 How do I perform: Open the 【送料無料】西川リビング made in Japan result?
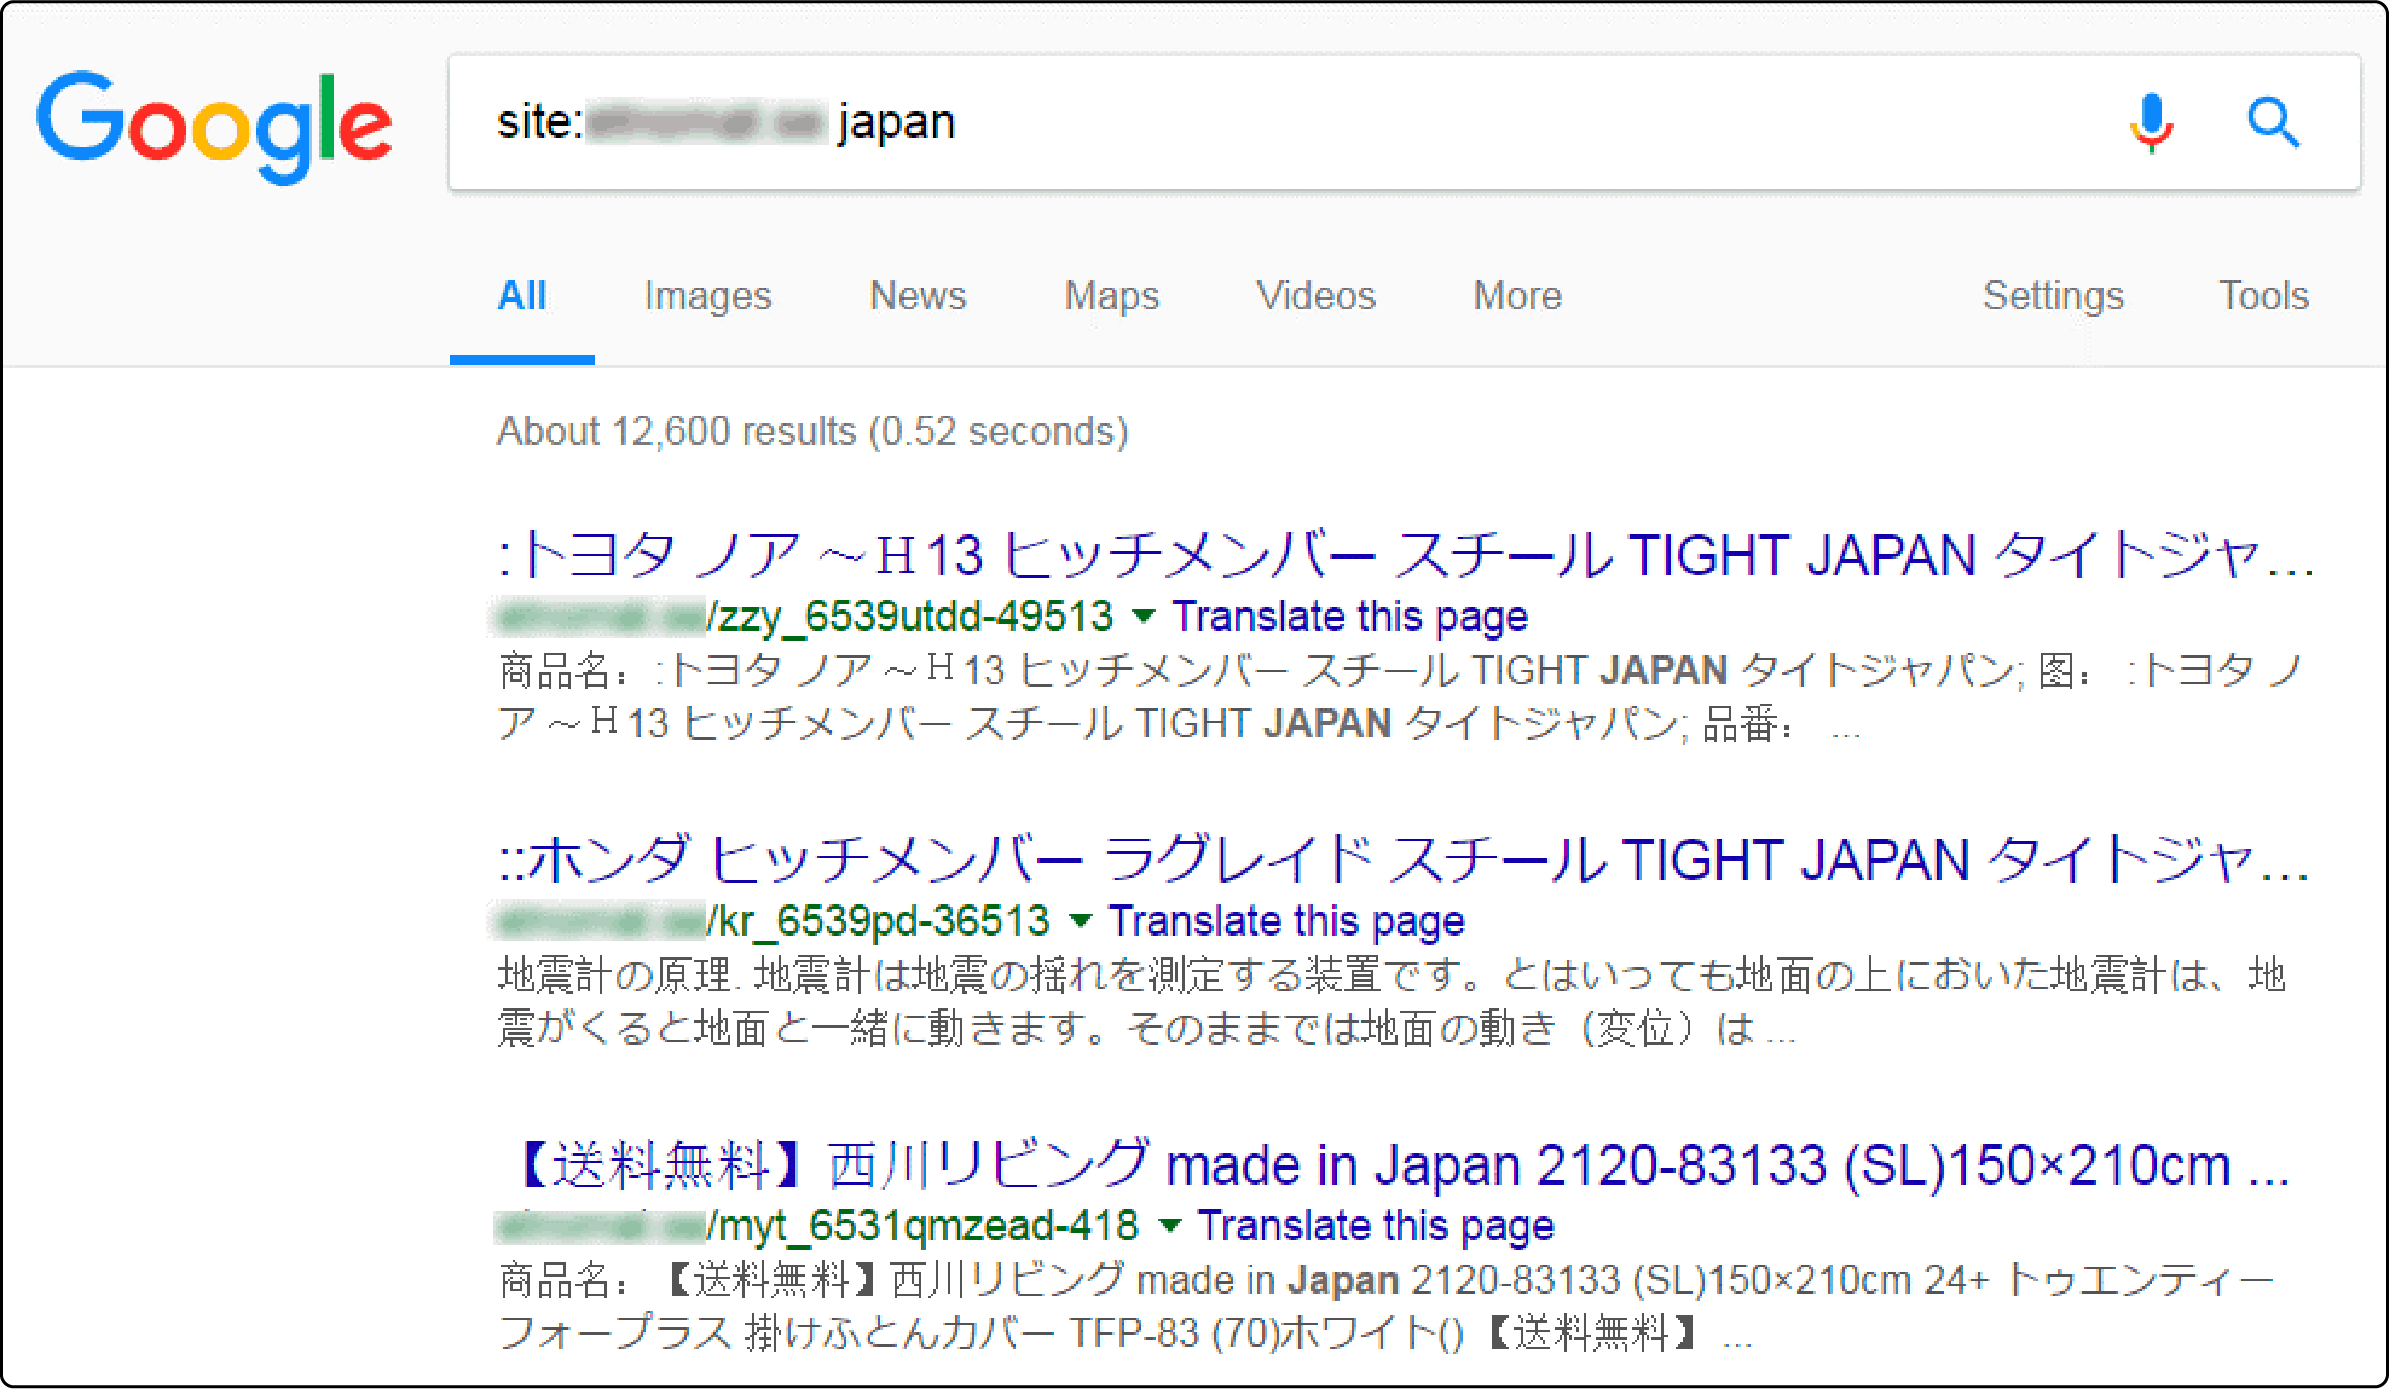point(1404,1165)
